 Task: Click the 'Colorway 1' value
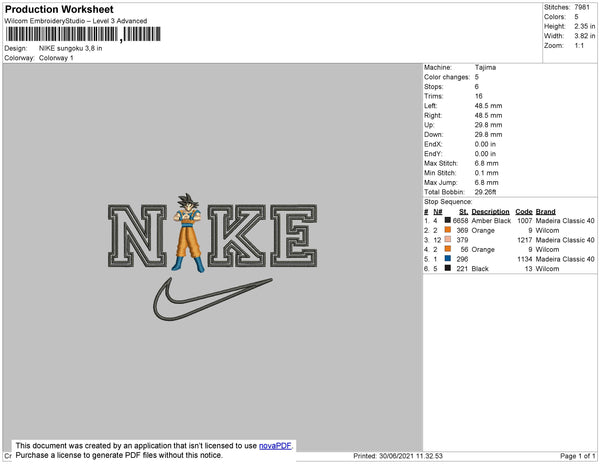(56, 58)
